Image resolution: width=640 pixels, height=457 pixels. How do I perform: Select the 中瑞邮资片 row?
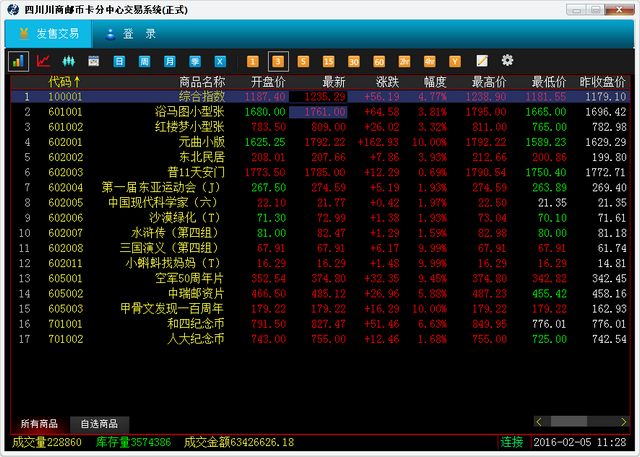coord(320,293)
